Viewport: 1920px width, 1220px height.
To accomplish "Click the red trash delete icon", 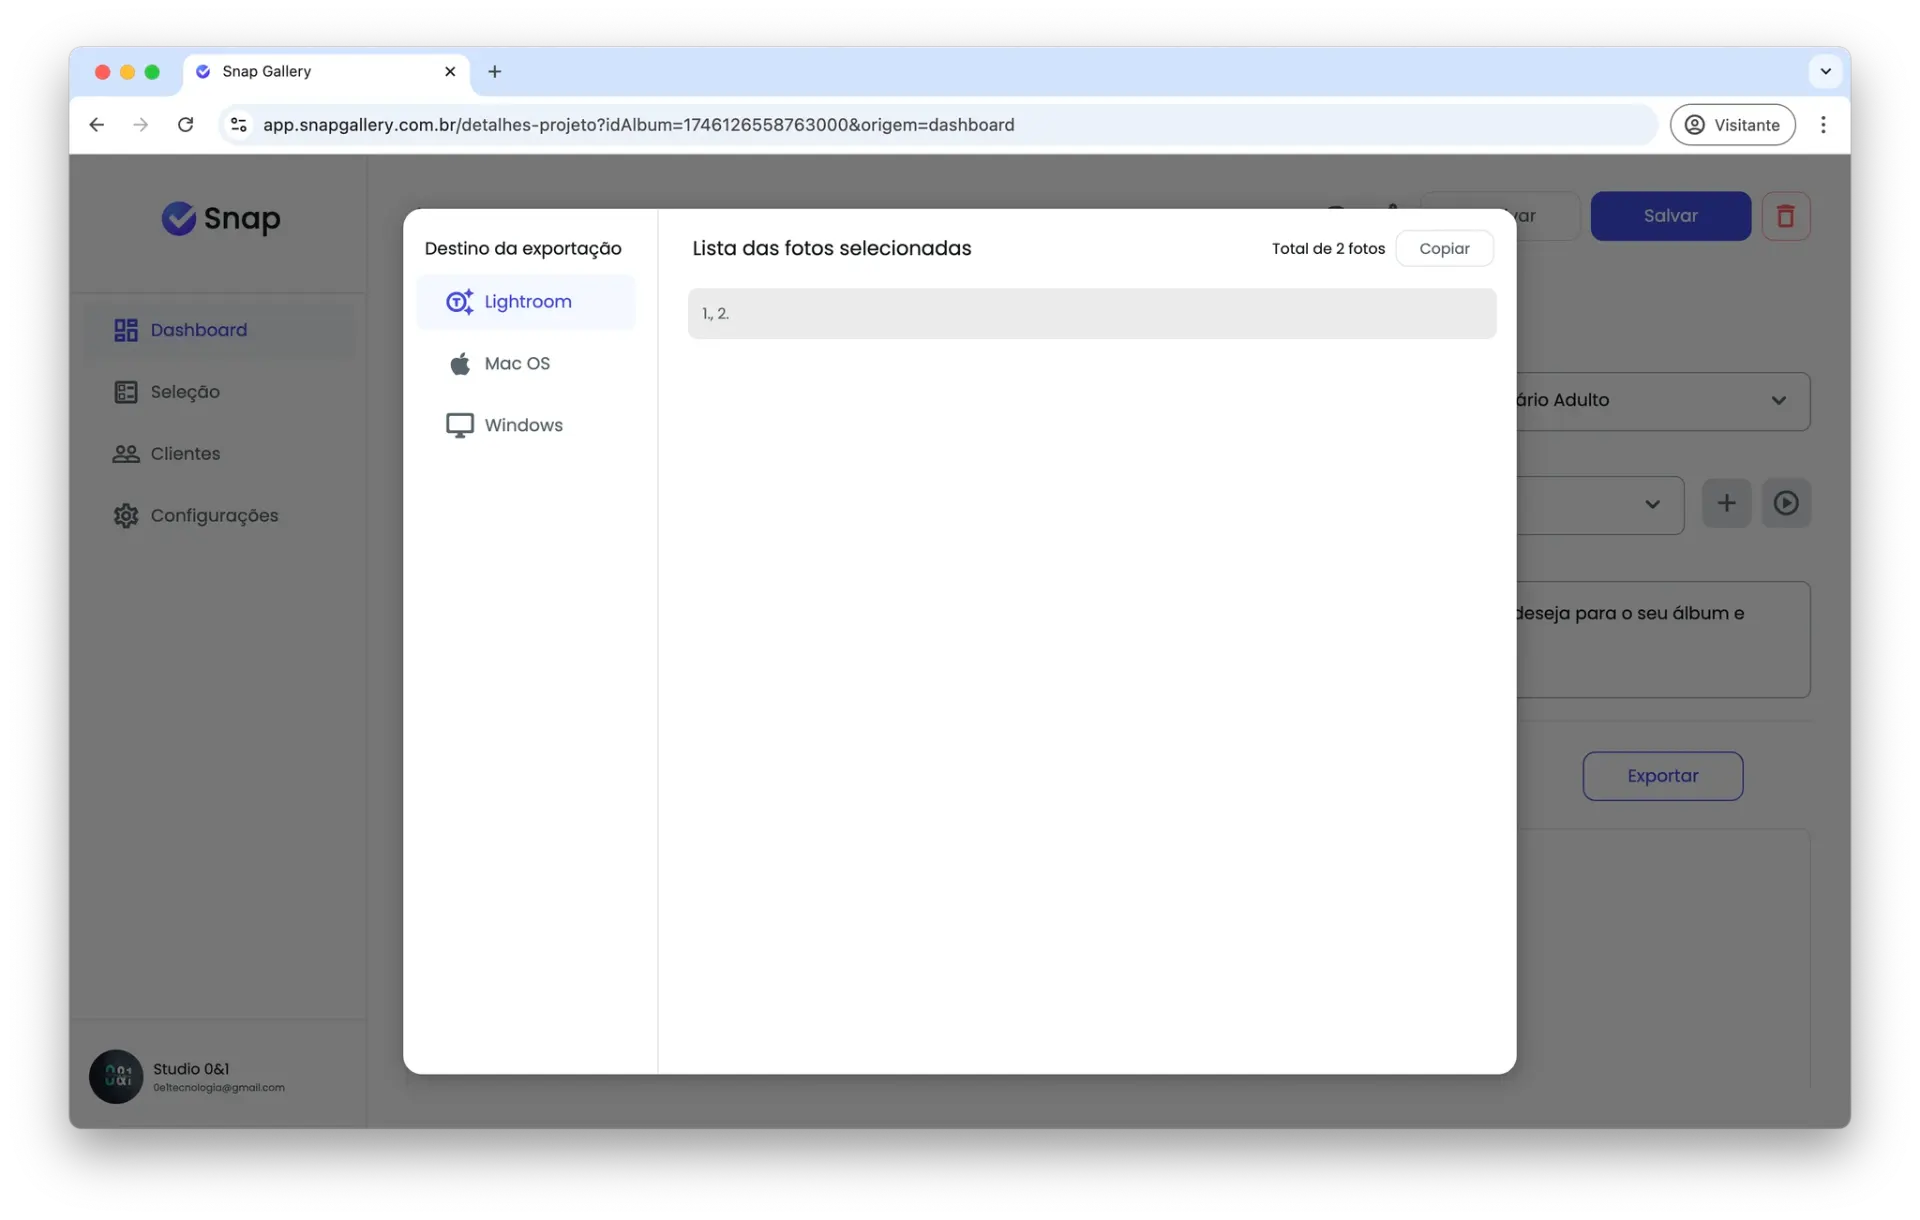I will pos(1785,216).
